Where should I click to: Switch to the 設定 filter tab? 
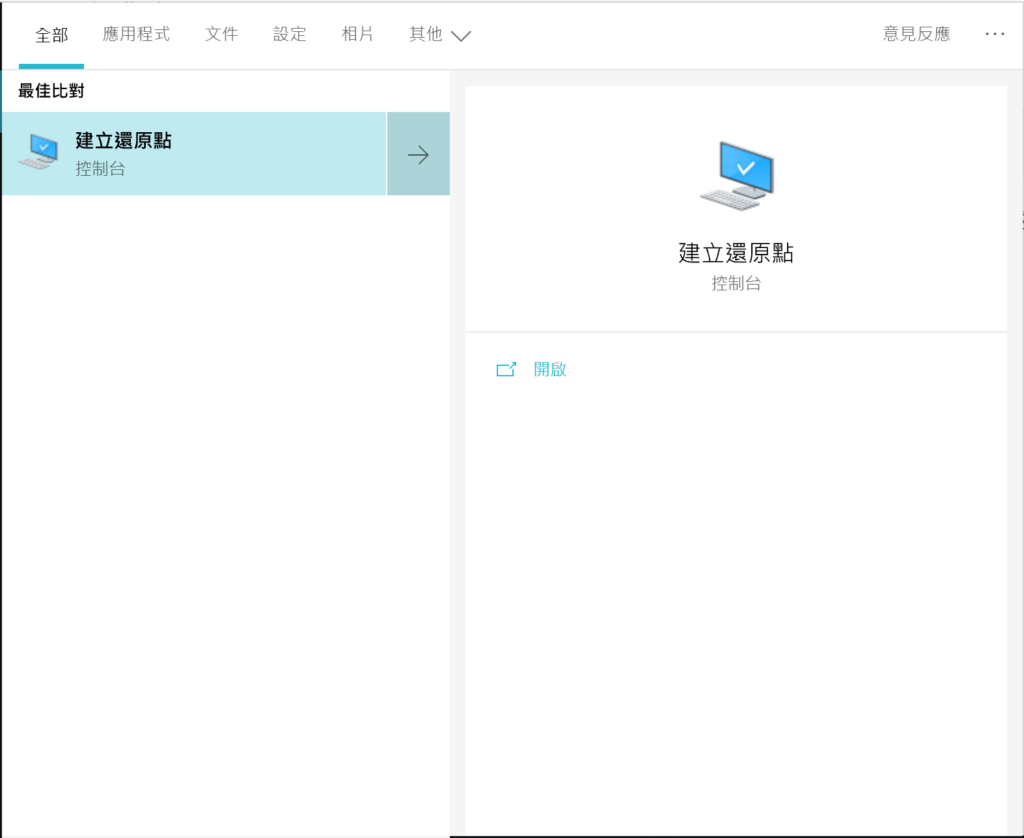click(x=289, y=34)
